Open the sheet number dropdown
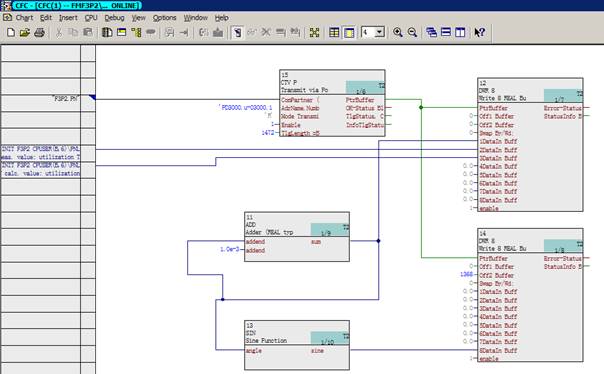The height and width of the screenshot is (374, 604). click(x=380, y=32)
